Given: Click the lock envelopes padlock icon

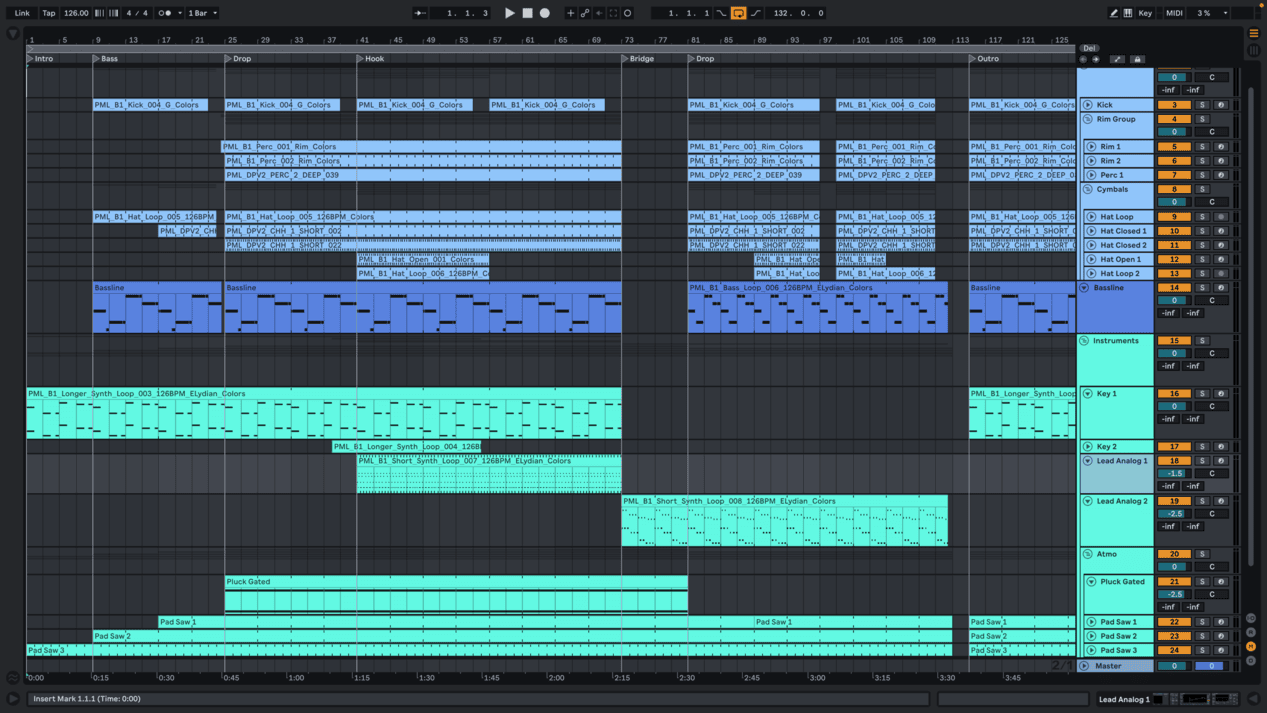Looking at the screenshot, I should pos(1137,60).
